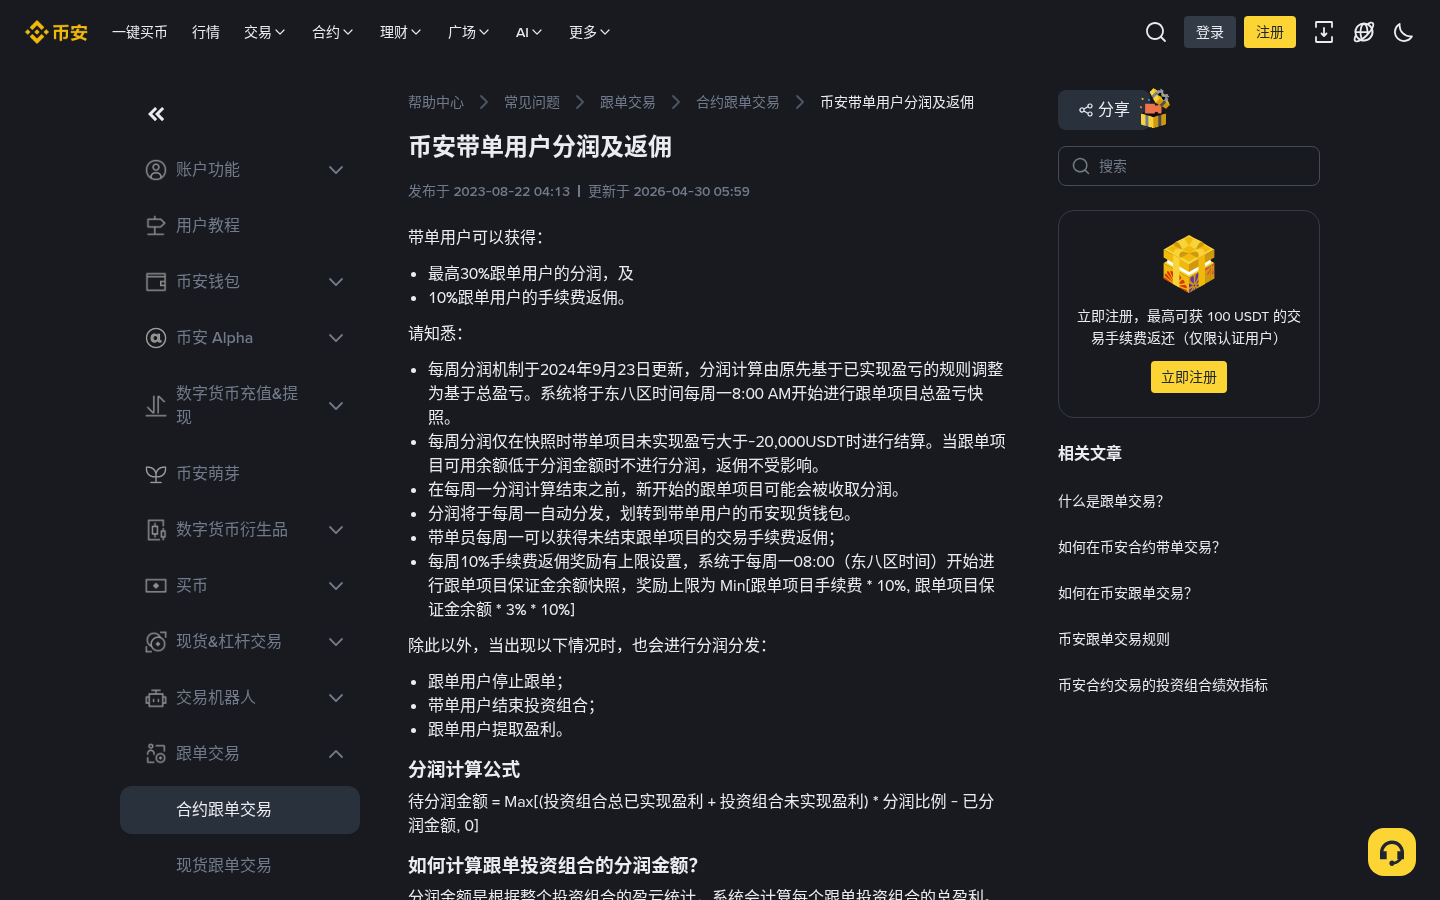The height and width of the screenshot is (900, 1440).
Task: Open related article 币安合约交易的投资组合绩效指标
Action: 1163,685
